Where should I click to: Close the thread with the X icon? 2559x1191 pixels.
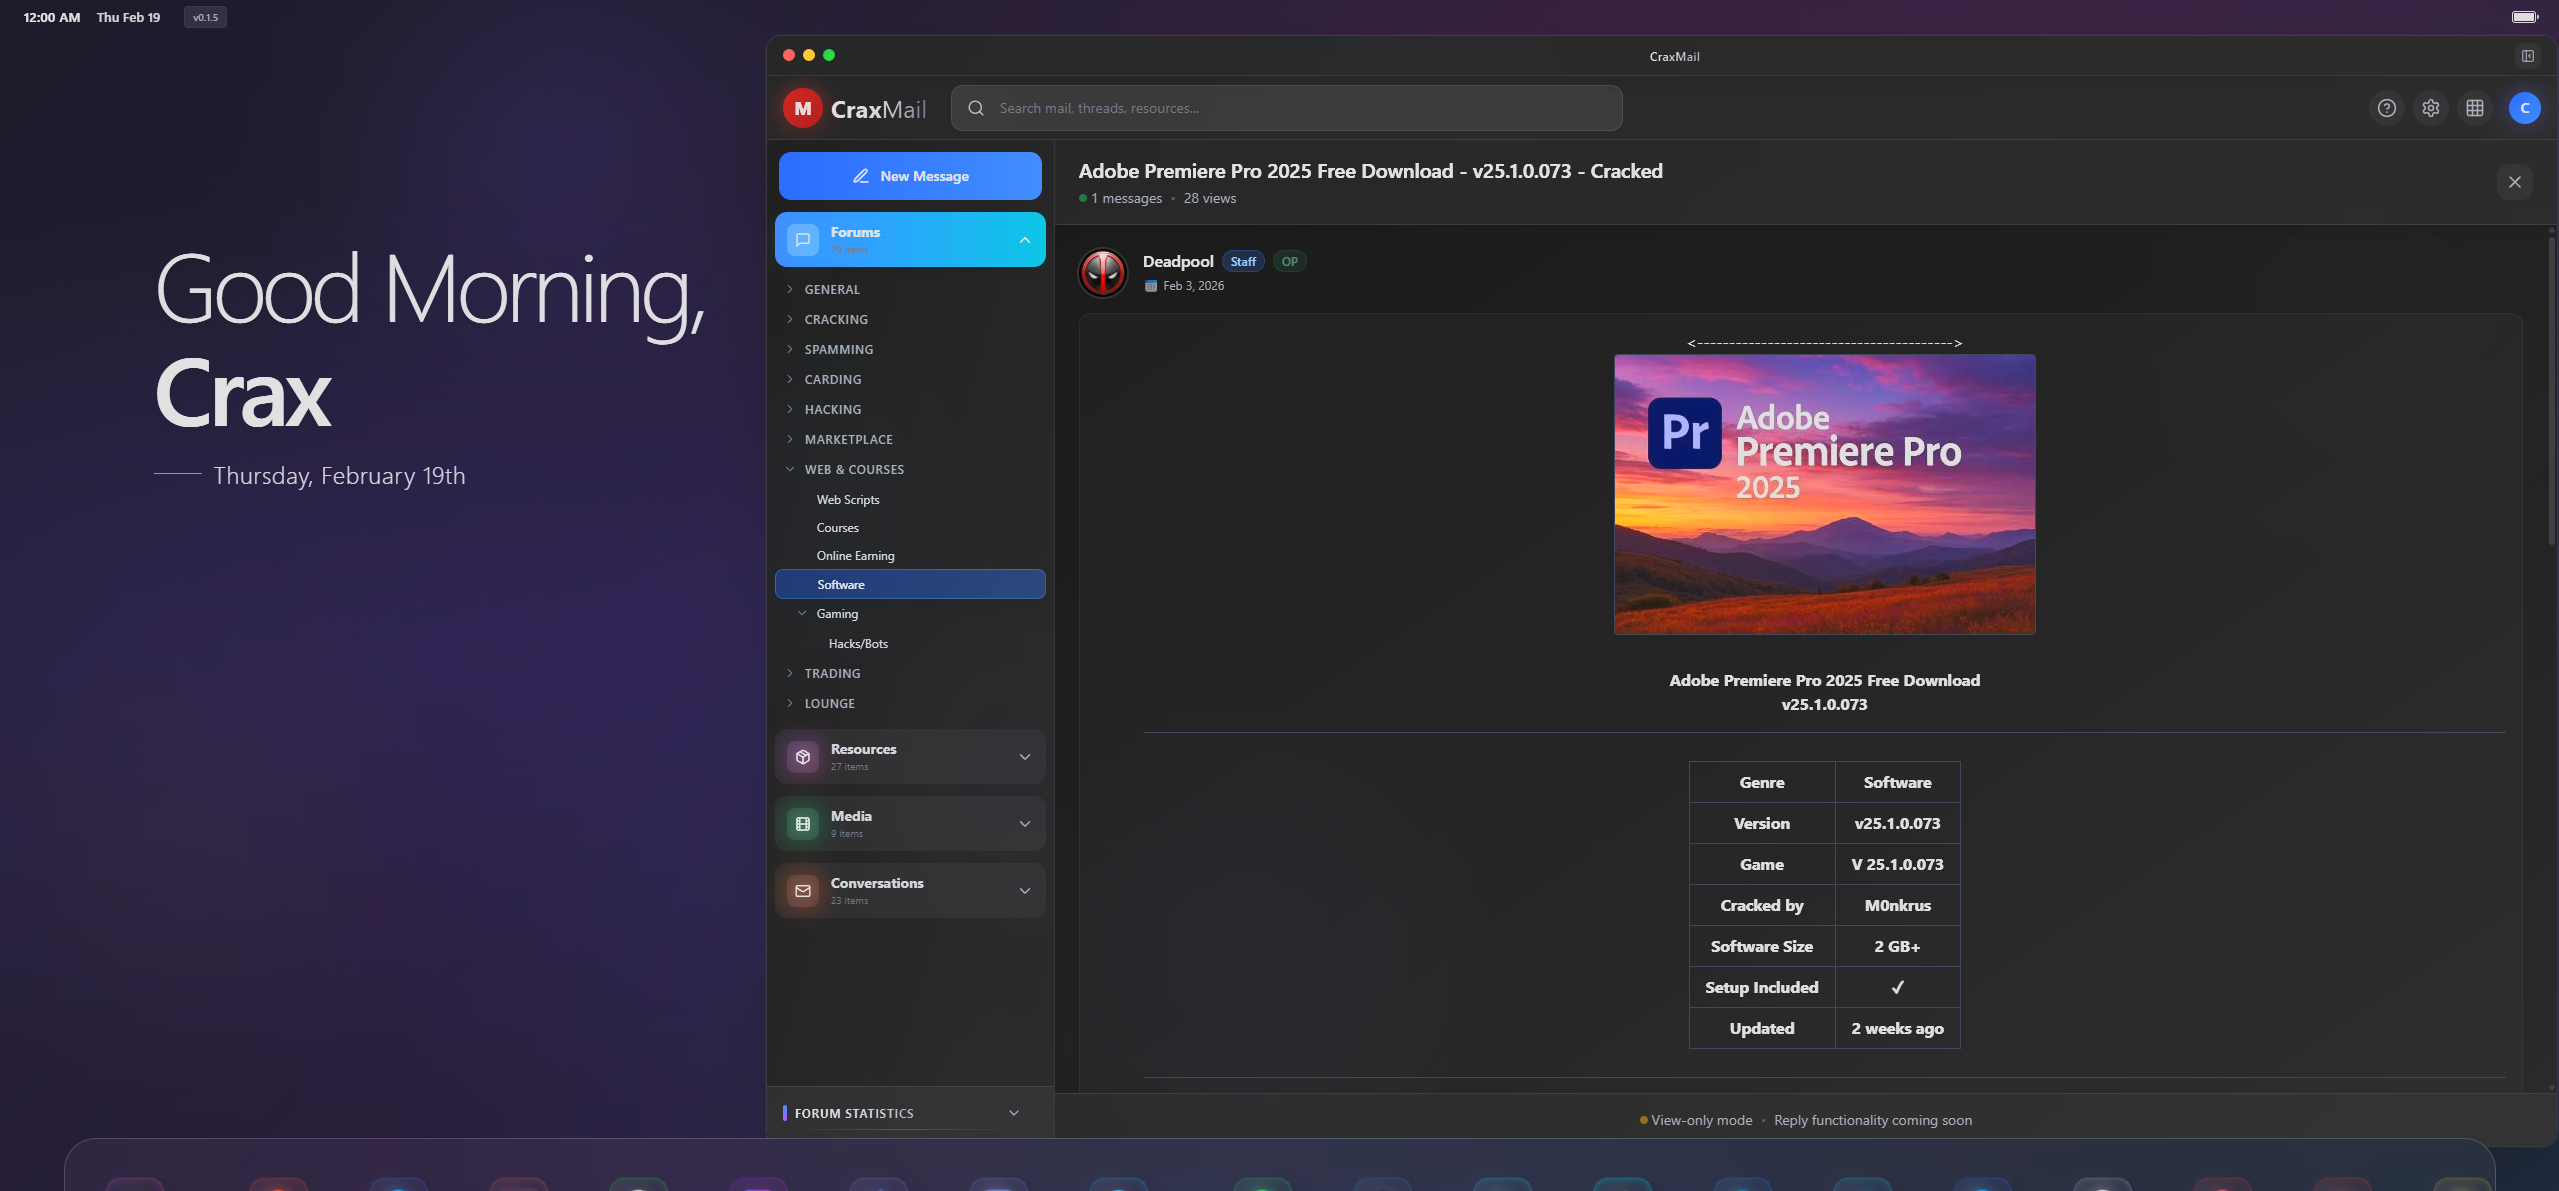2514,182
